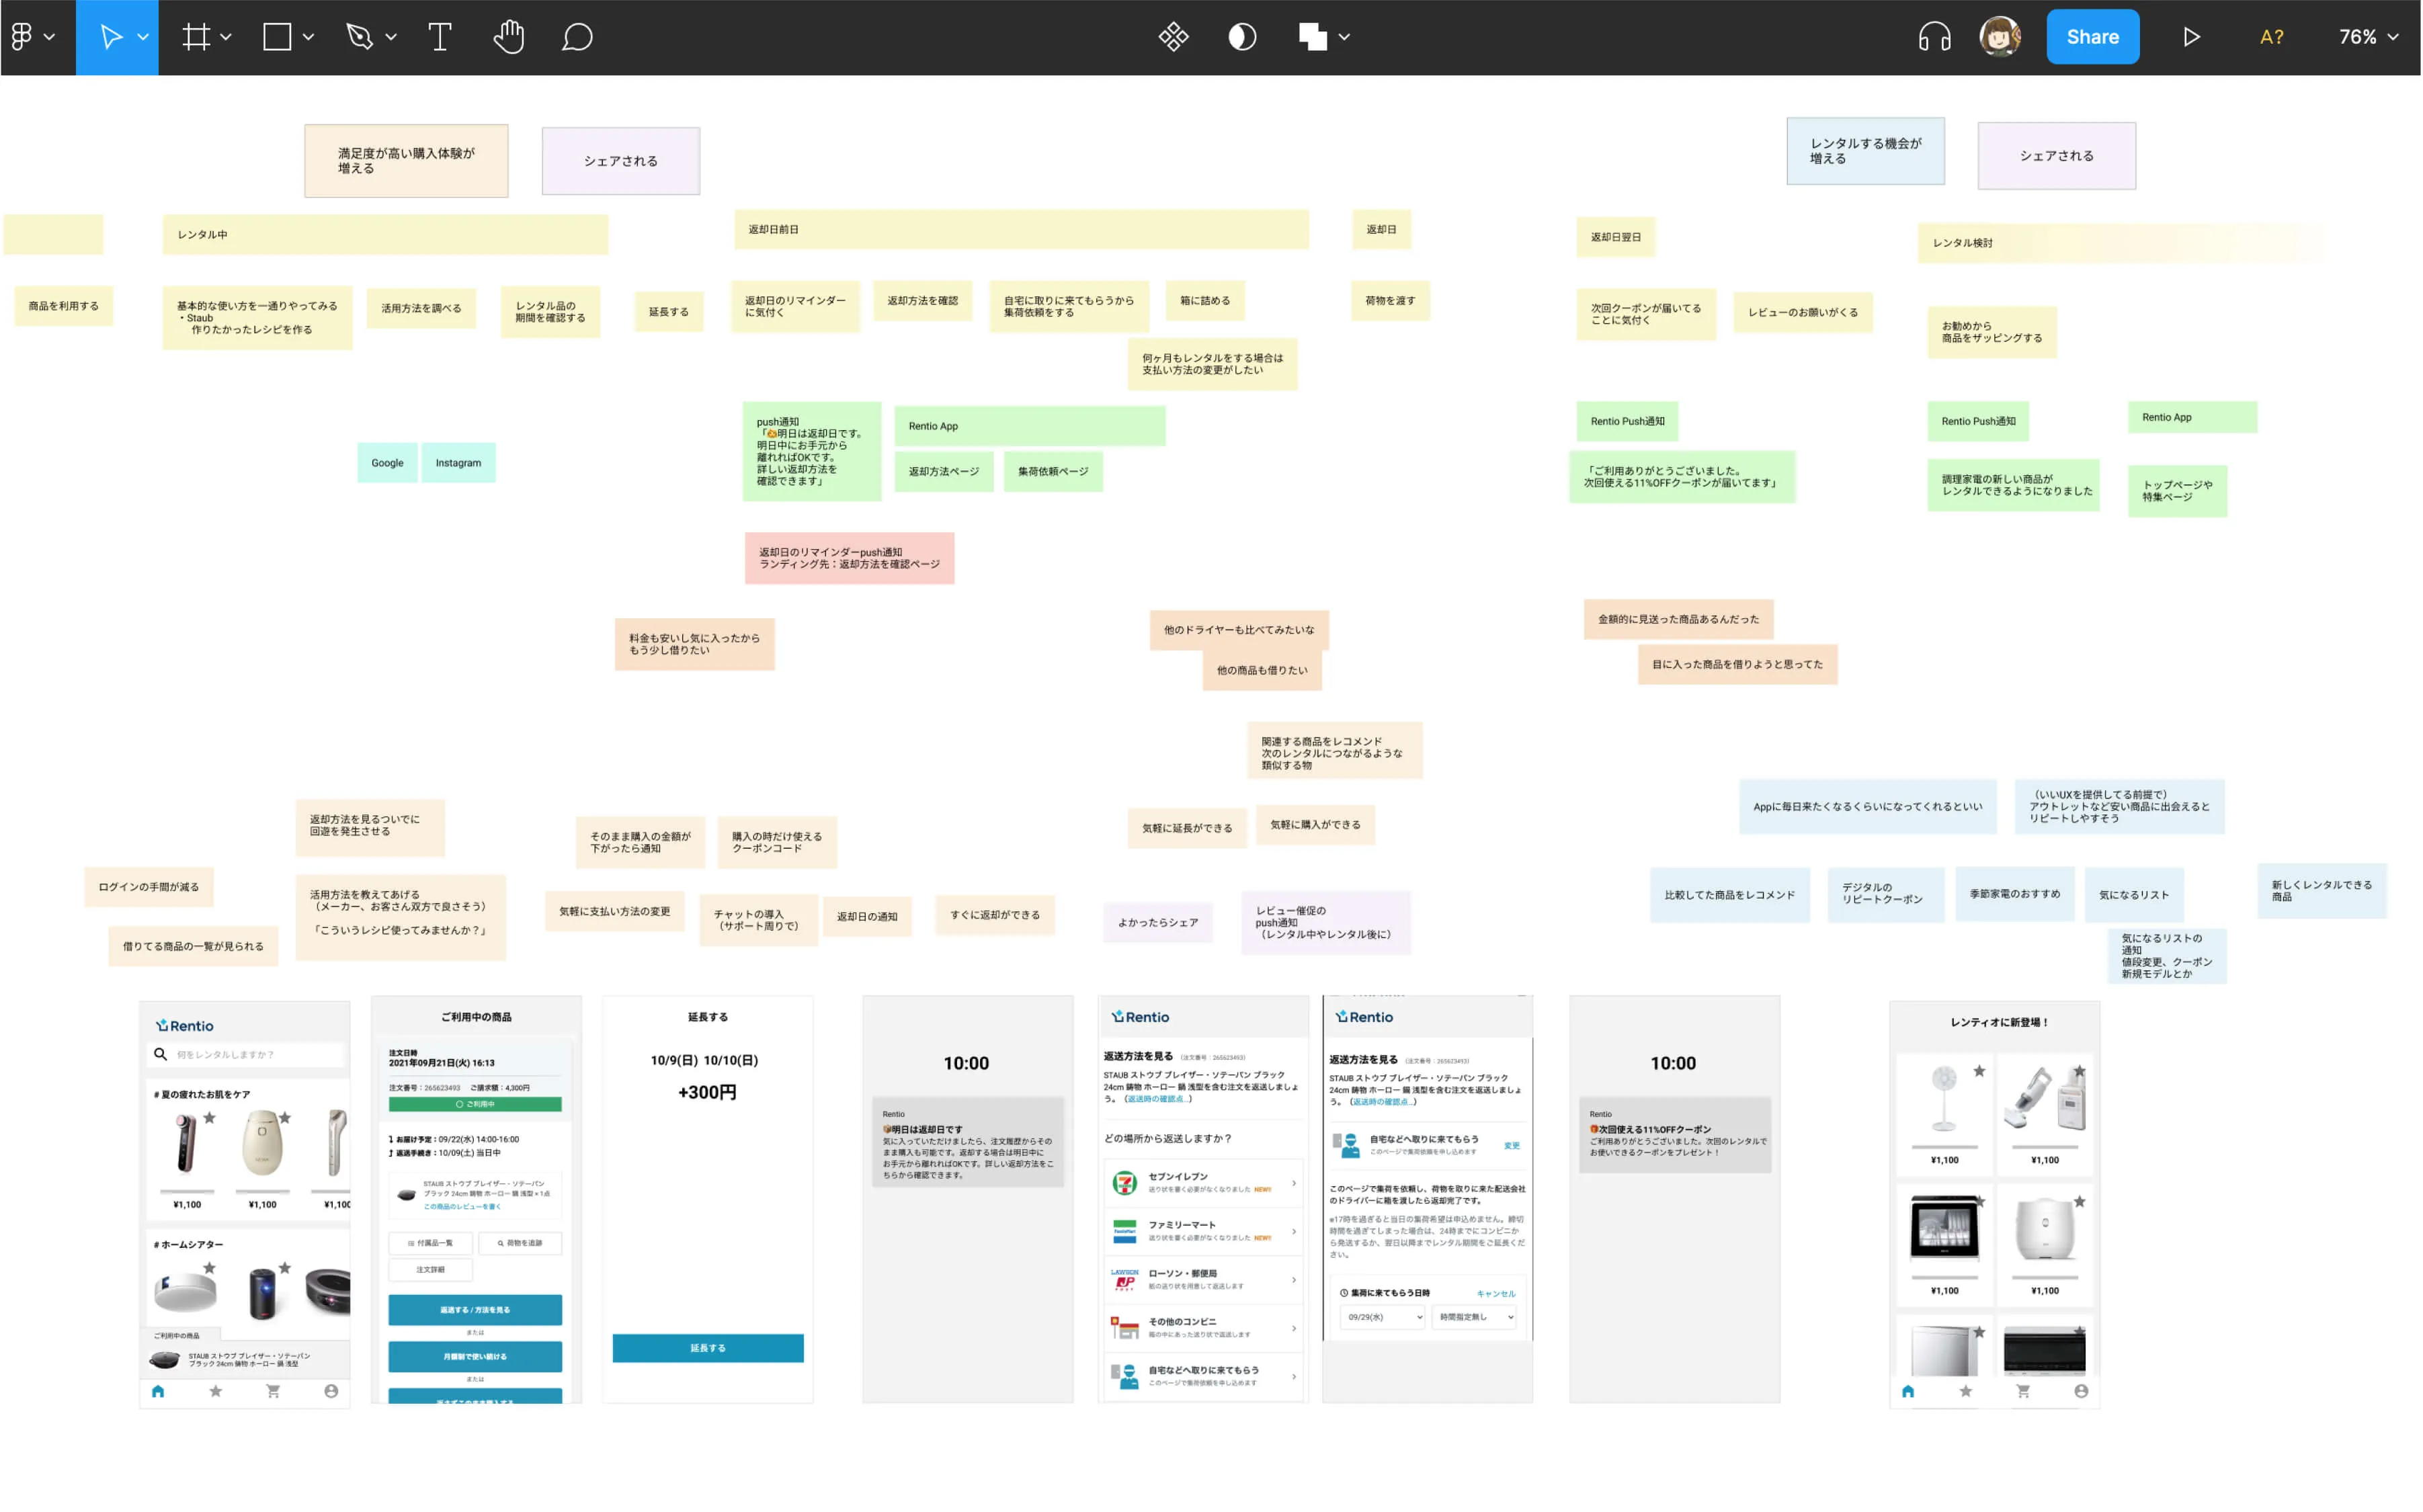This screenshot has width=2423, height=1512.
Task: Select the Frame tool
Action: tap(196, 37)
